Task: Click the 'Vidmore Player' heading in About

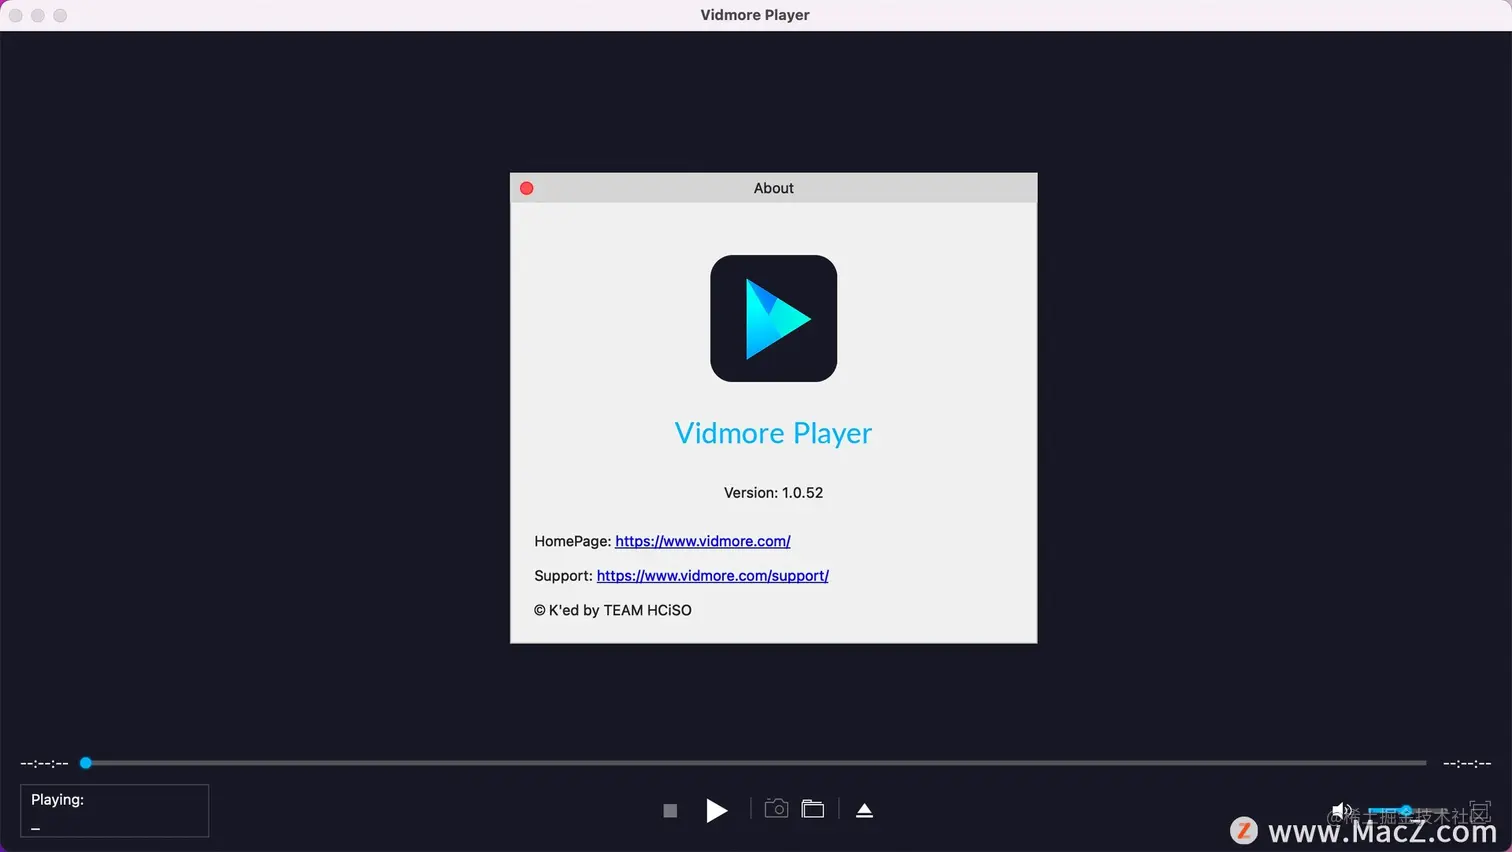Action: pos(774,433)
